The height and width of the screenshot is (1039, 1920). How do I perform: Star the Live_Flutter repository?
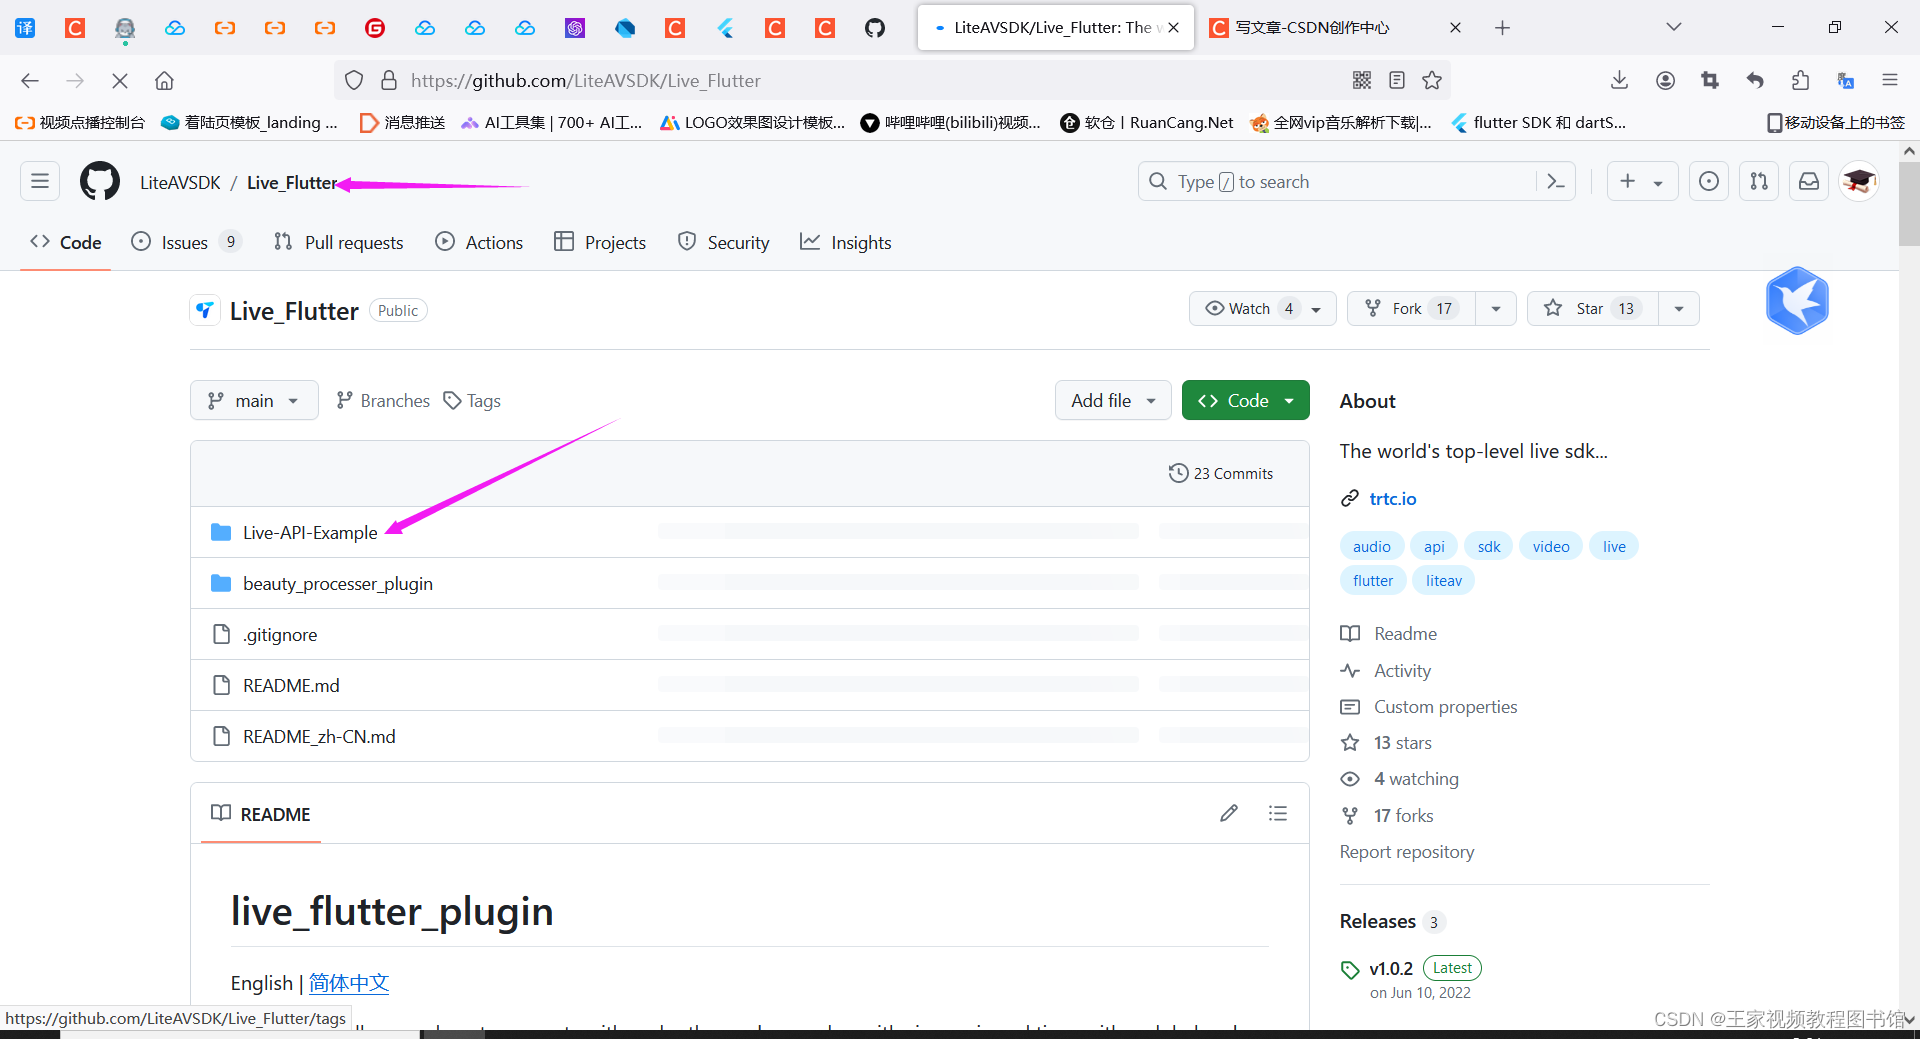pos(1590,308)
